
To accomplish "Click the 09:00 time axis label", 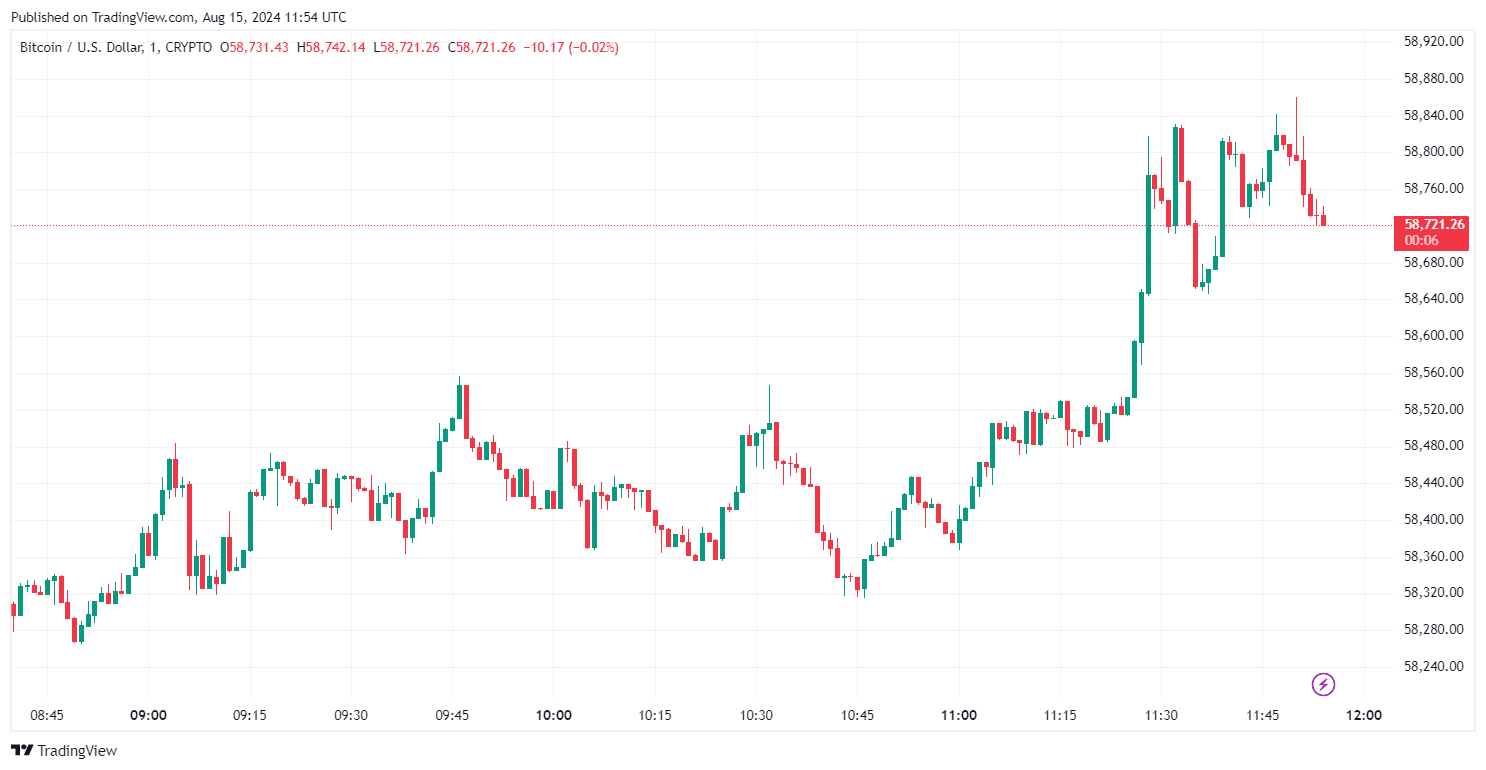I will 148,715.
